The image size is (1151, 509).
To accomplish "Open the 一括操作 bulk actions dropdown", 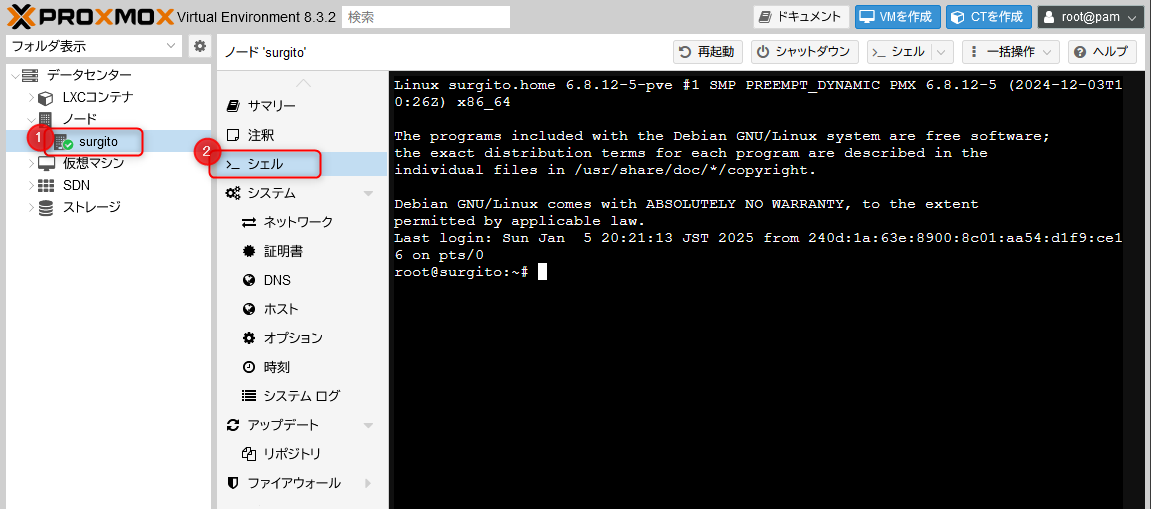I will pyautogui.click(x=1010, y=52).
